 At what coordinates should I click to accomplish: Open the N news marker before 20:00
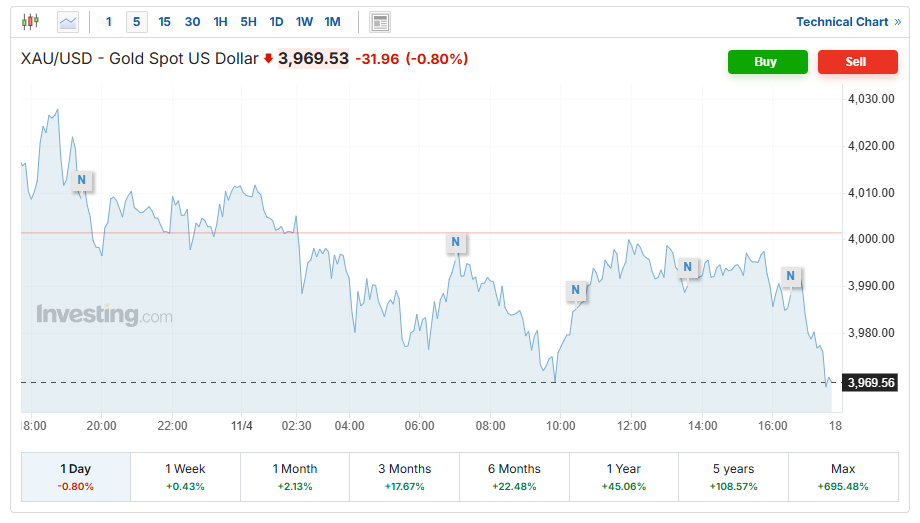83,180
